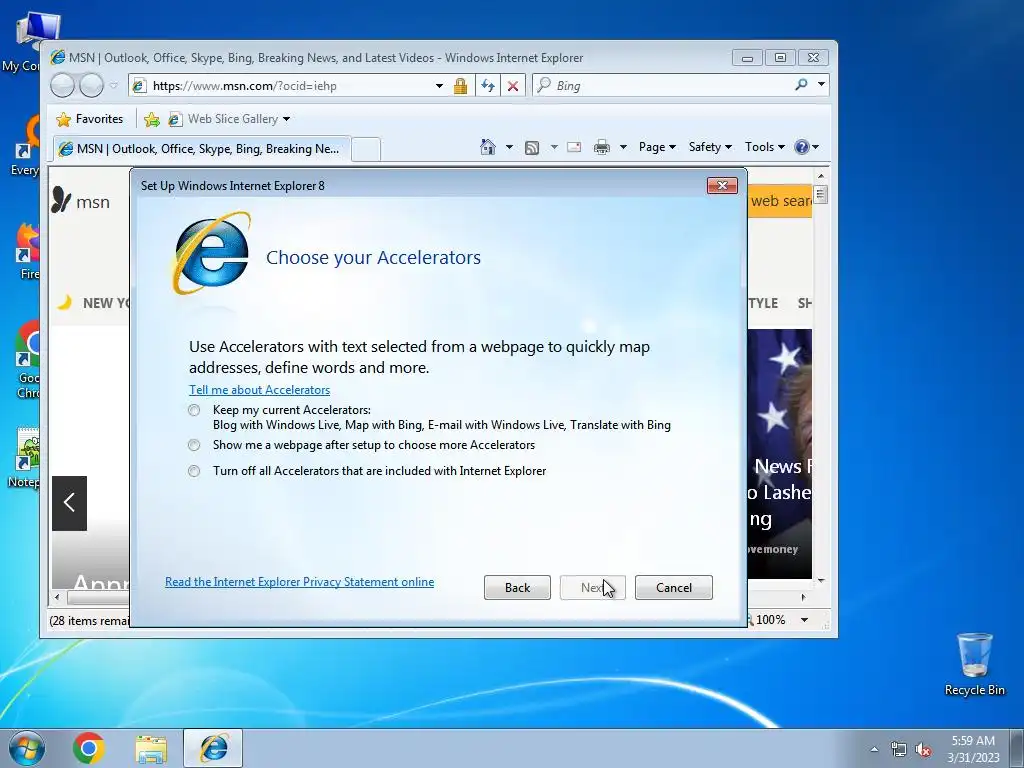The width and height of the screenshot is (1024, 768).
Task: Expand the Feeds dropdown arrow
Action: (554, 147)
